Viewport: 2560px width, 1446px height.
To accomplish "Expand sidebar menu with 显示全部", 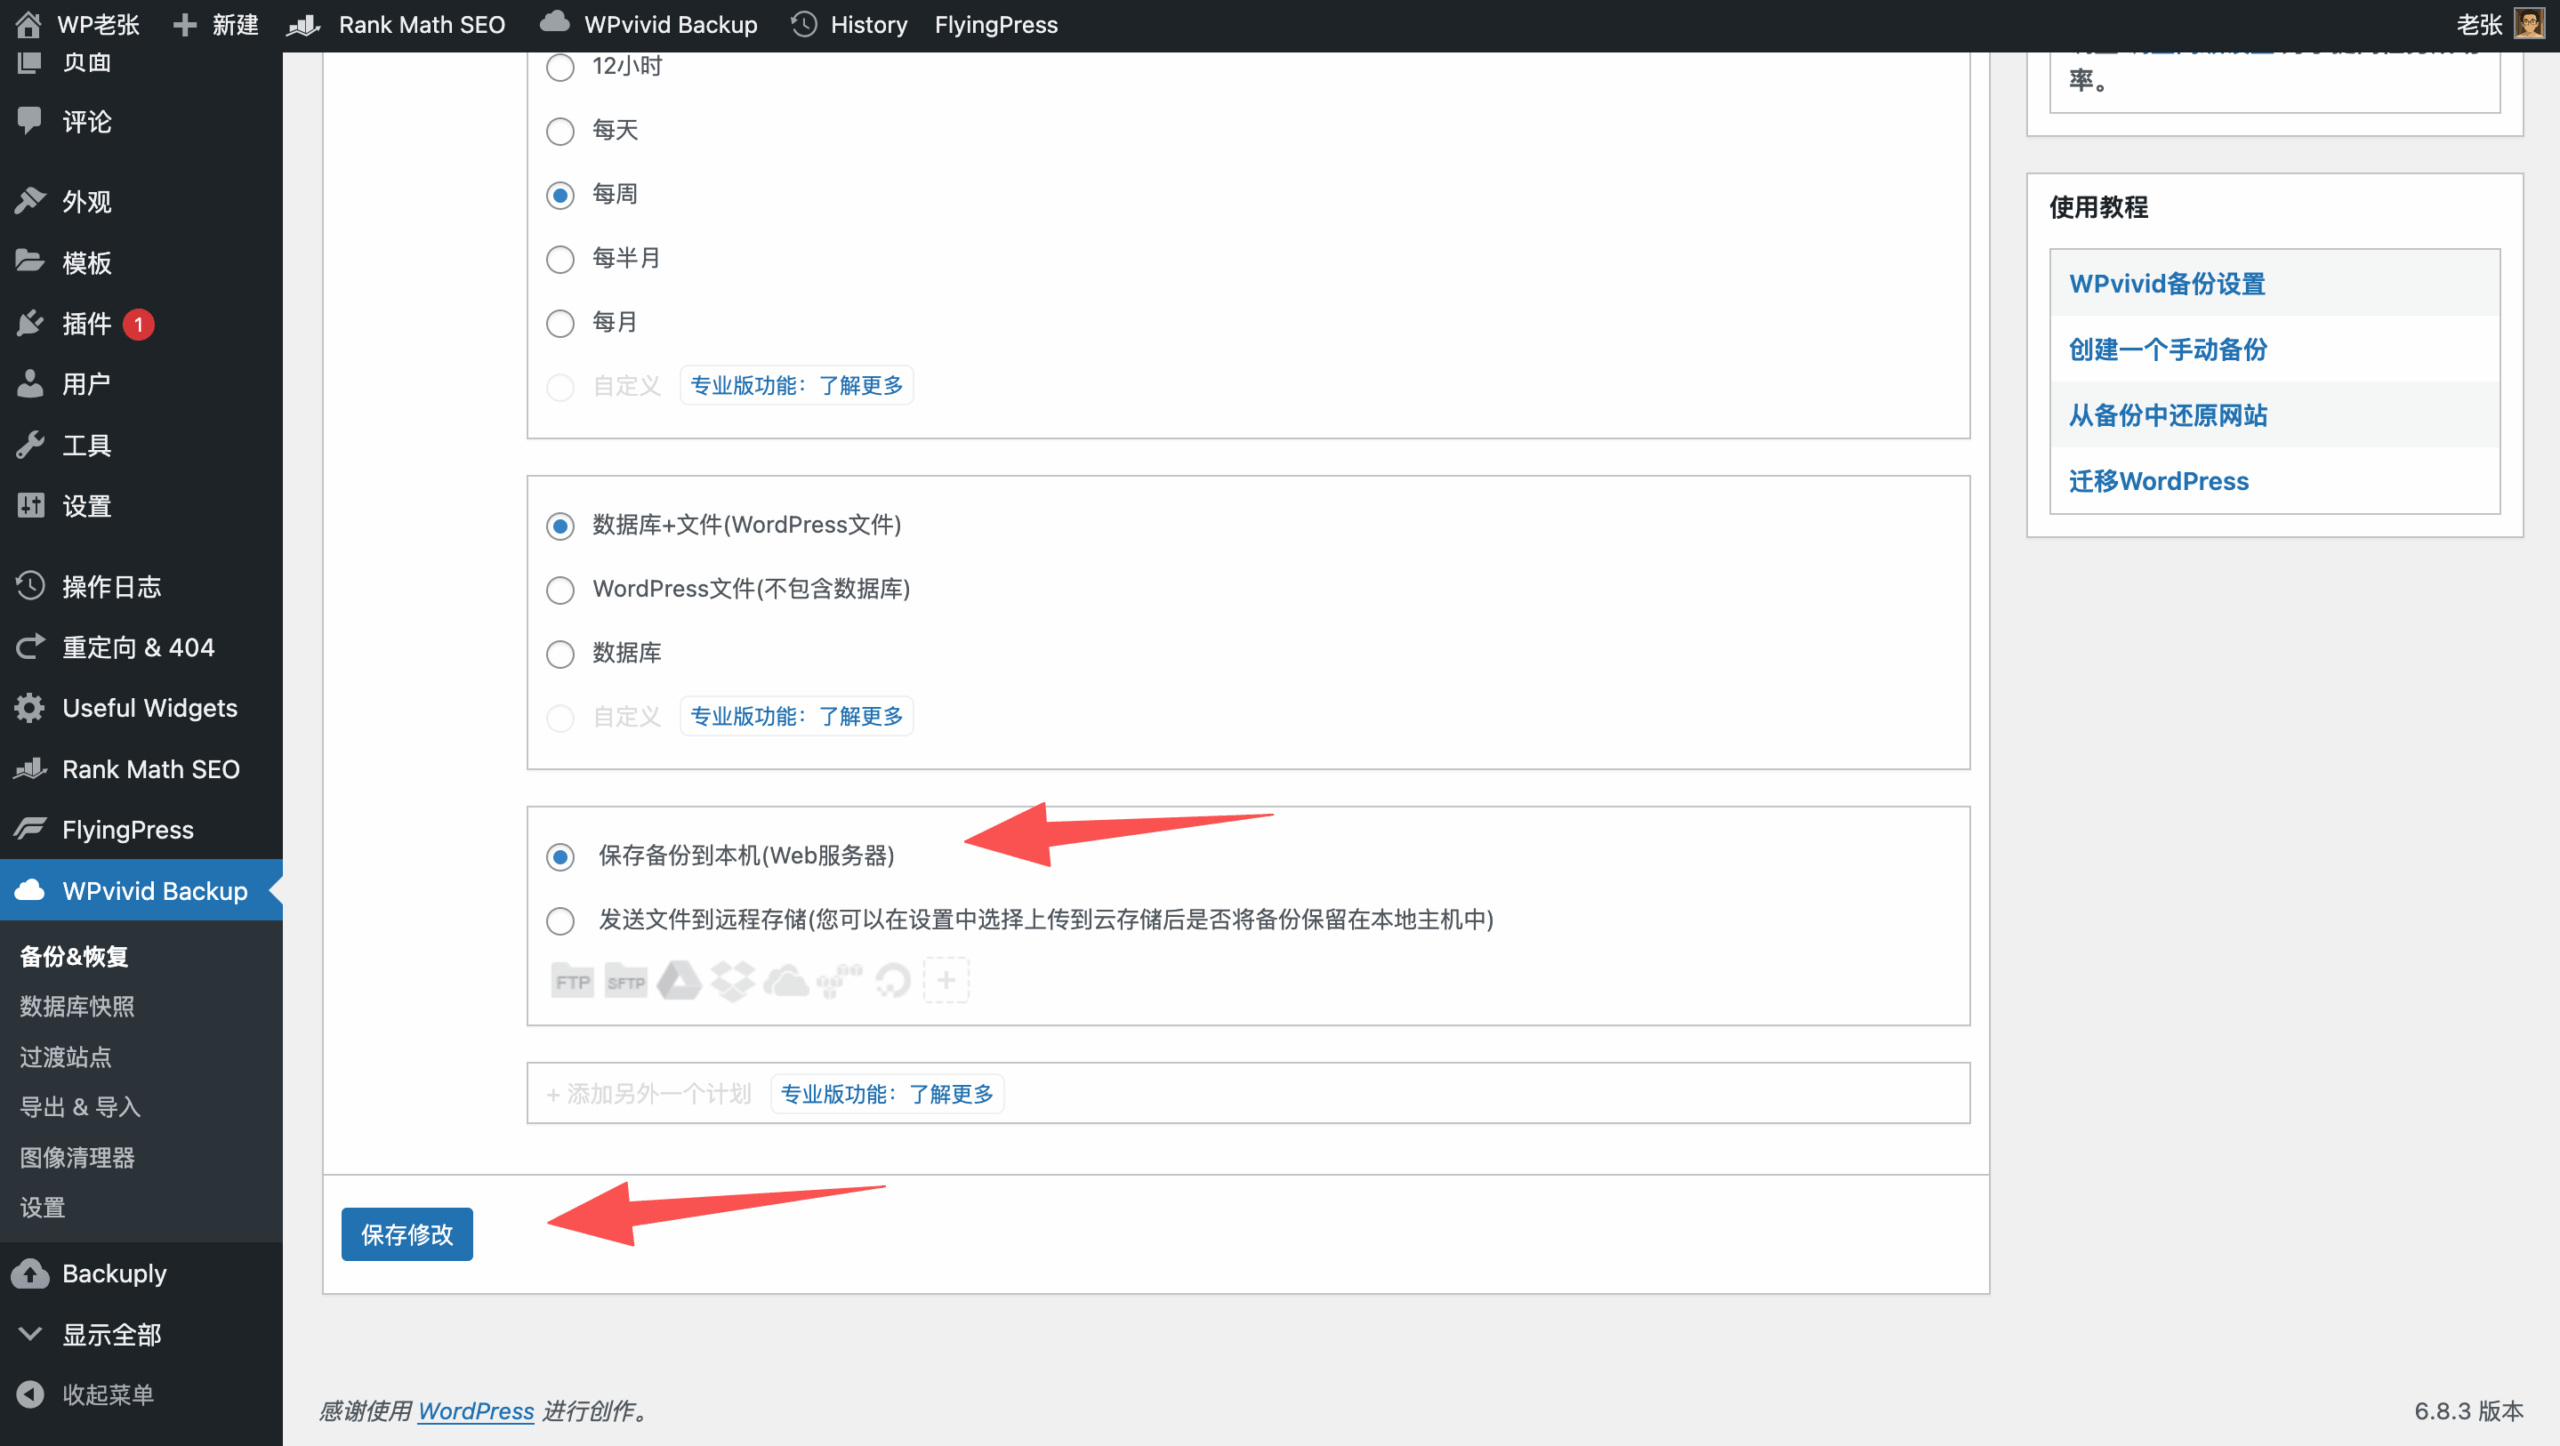I will point(110,1334).
